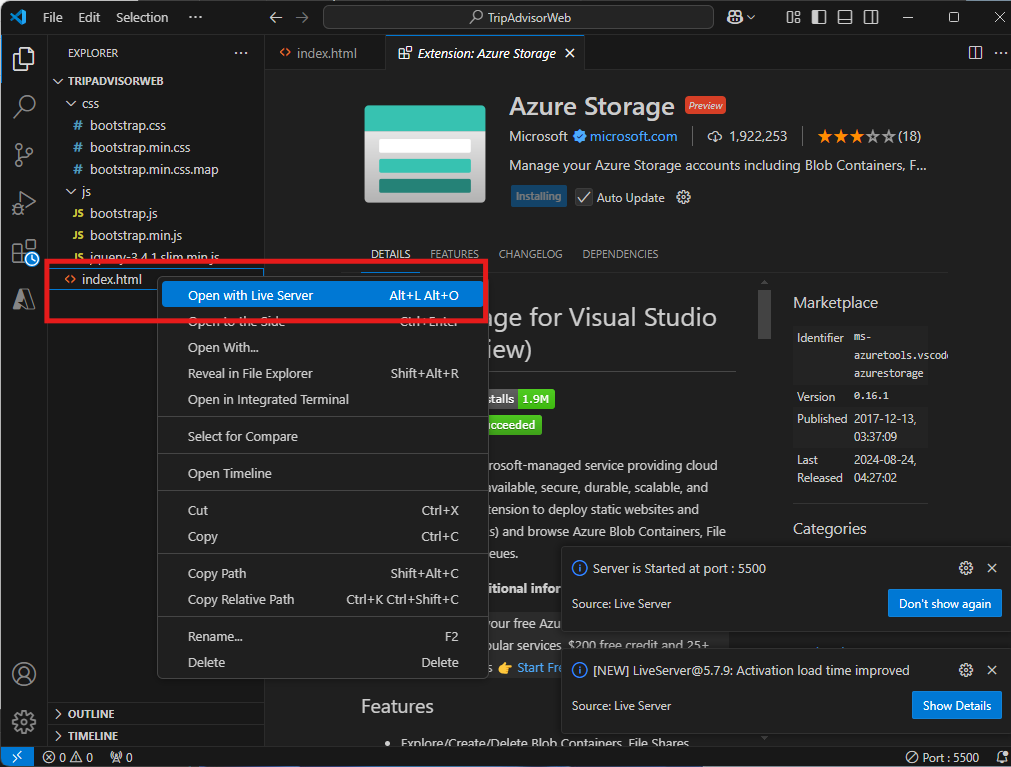The height and width of the screenshot is (767, 1011).
Task: Open settings gear on Server Started notification
Action: pyautogui.click(x=966, y=568)
